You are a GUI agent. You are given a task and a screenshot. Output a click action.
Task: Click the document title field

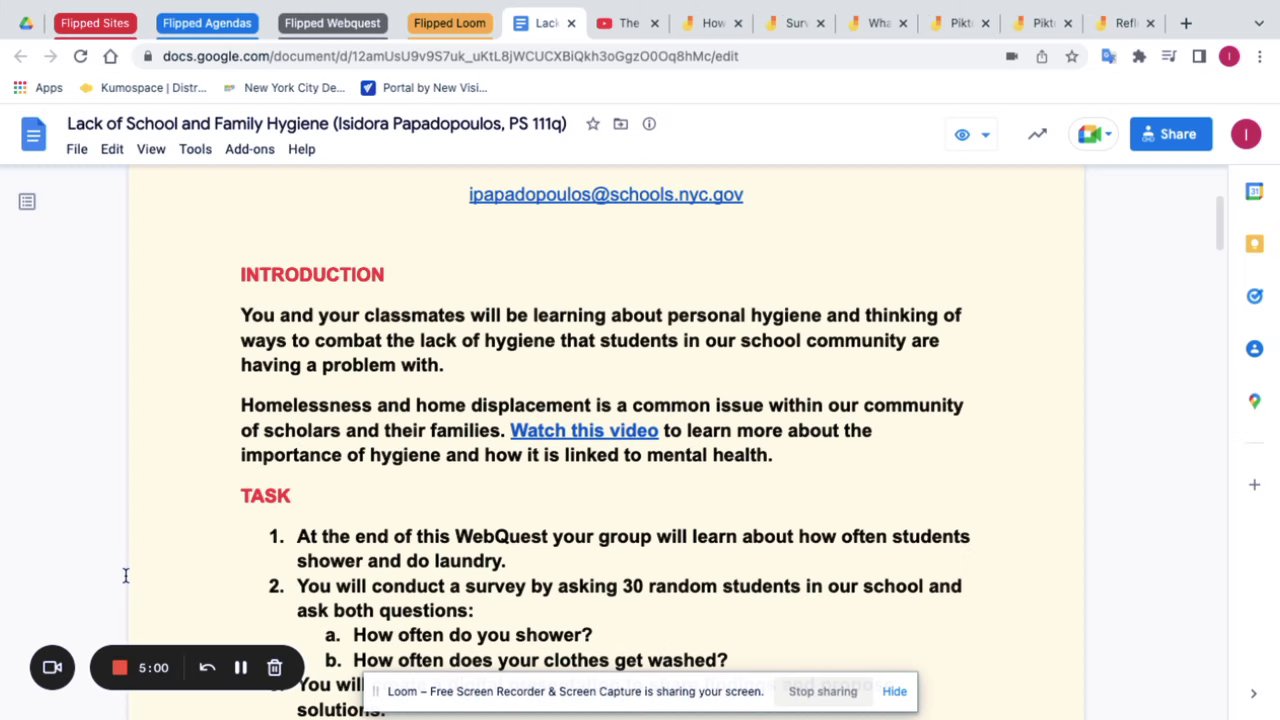click(317, 124)
